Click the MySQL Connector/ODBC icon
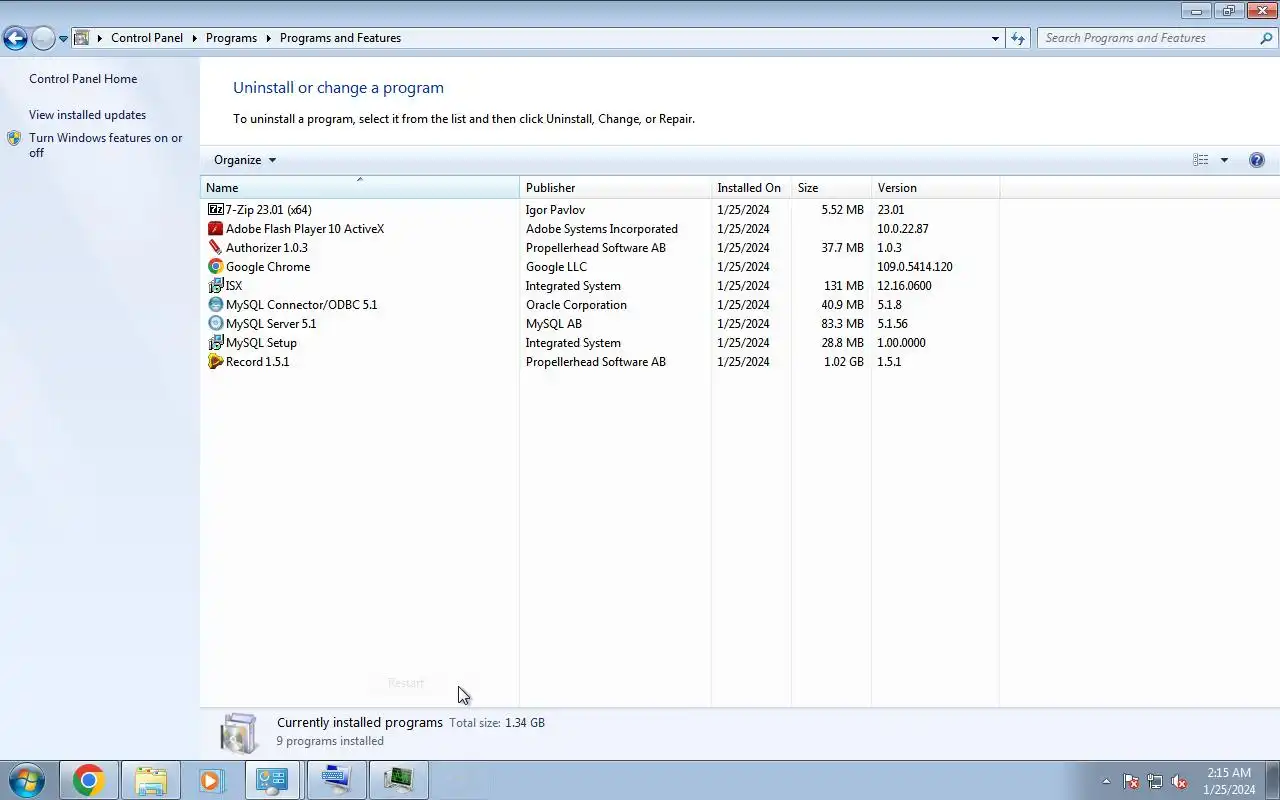The height and width of the screenshot is (800, 1280). (216, 305)
